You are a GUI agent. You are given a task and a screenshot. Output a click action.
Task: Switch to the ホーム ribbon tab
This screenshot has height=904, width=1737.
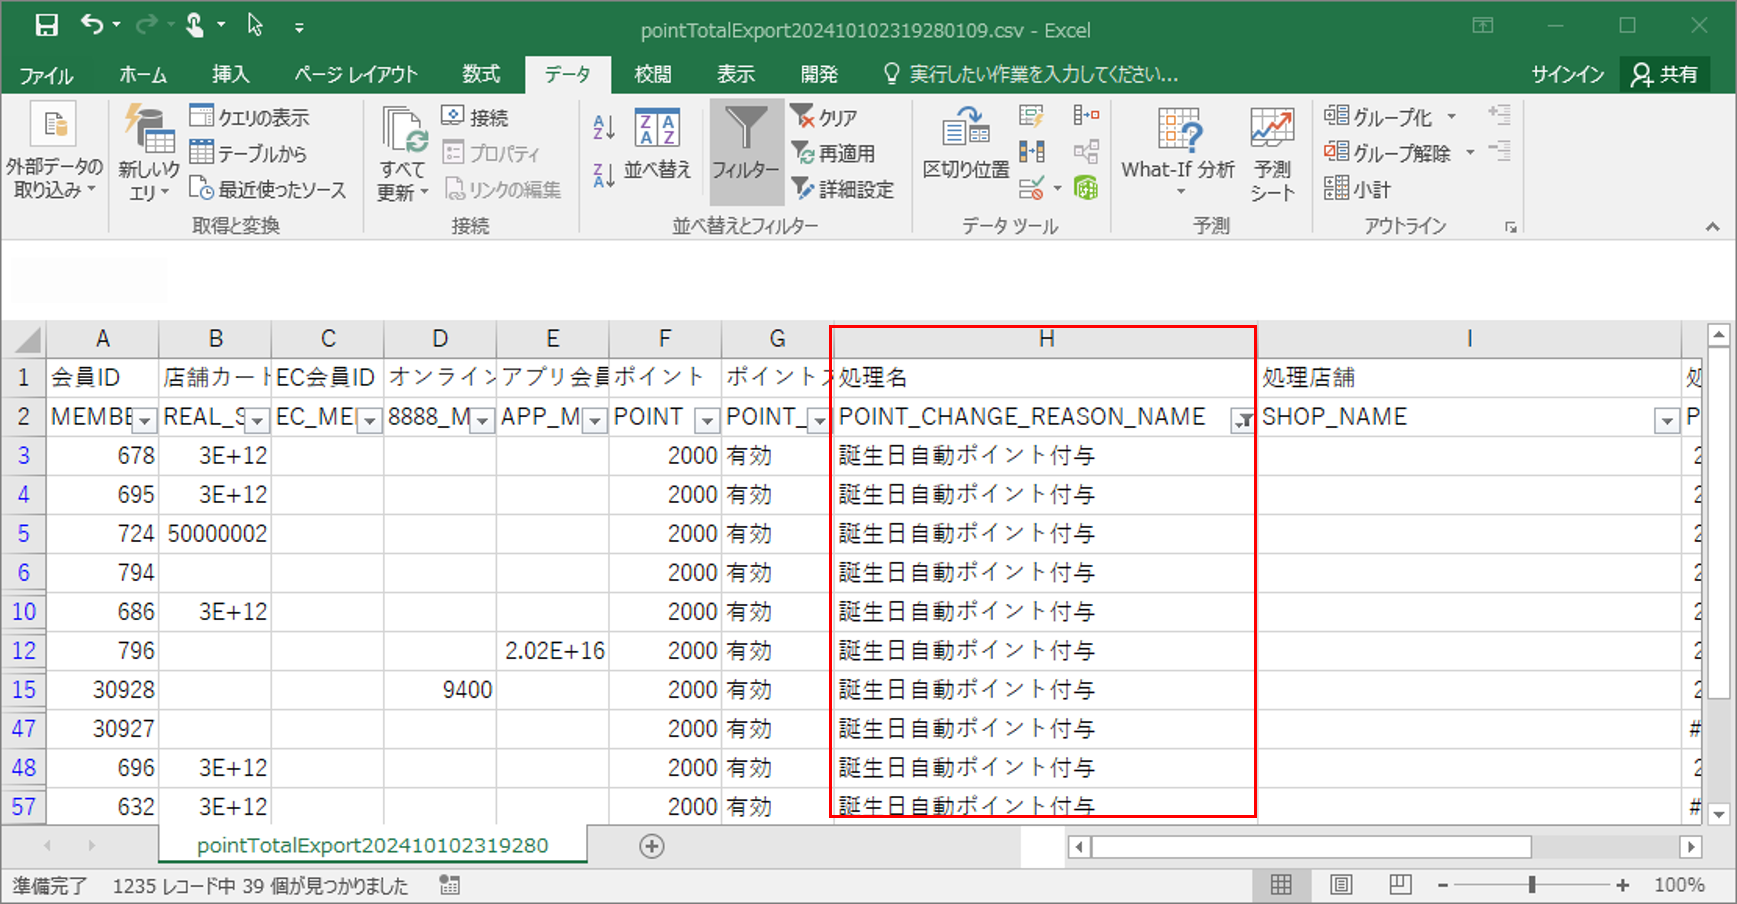tap(143, 74)
